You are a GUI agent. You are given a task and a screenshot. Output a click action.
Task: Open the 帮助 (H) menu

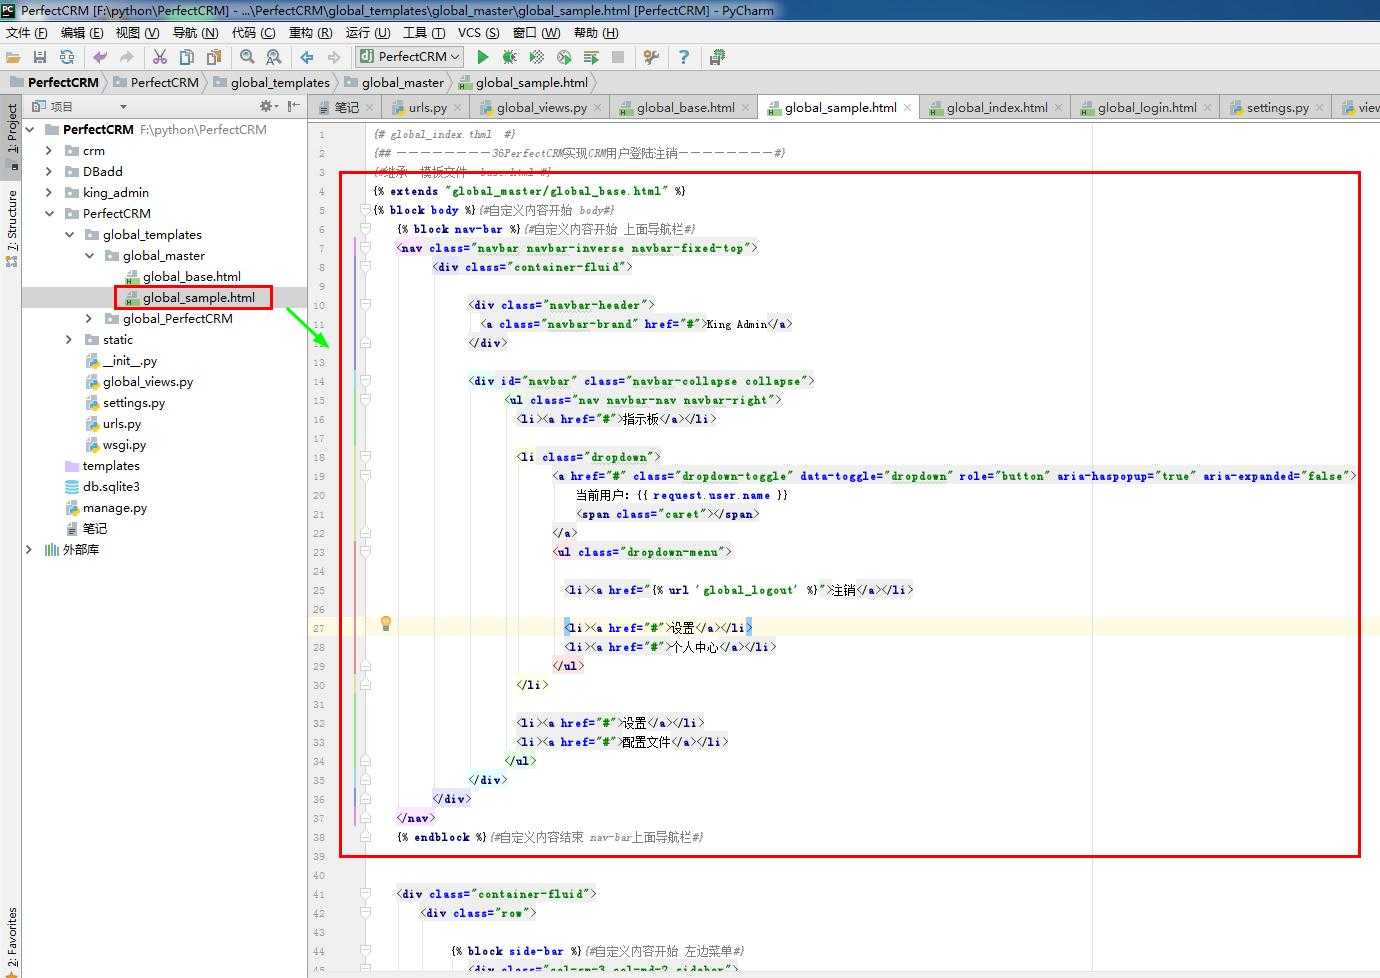596,32
